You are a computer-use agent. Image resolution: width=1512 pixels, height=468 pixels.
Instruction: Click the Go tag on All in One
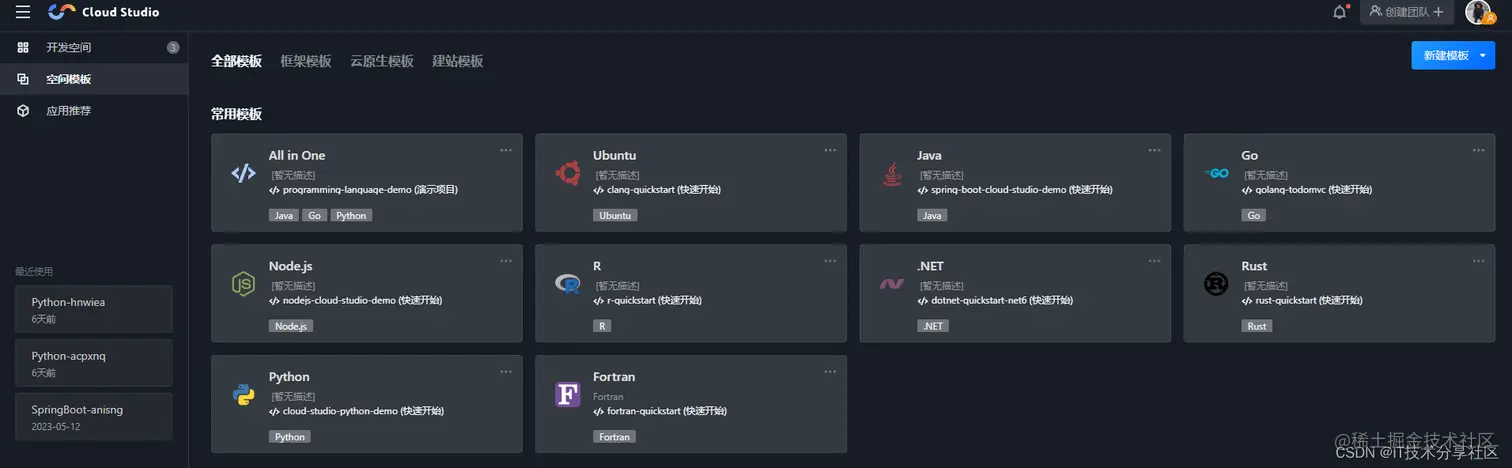point(315,215)
